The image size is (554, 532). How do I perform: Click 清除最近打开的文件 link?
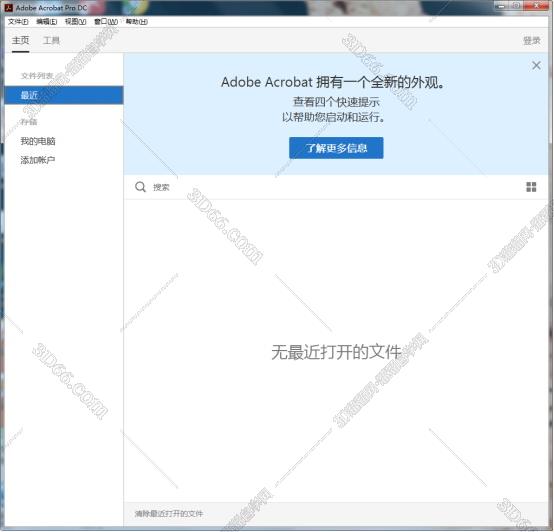coord(169,514)
